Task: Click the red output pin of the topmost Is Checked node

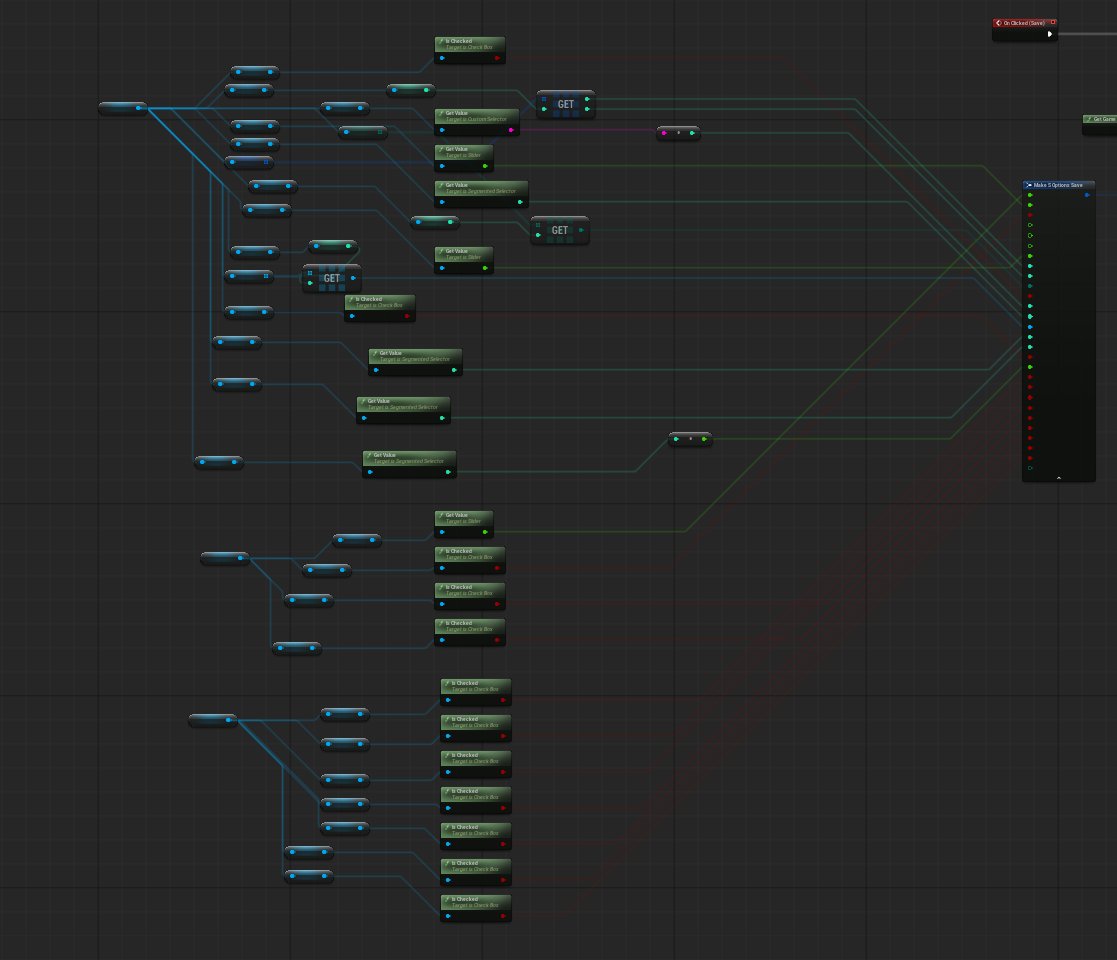Action: point(497,58)
